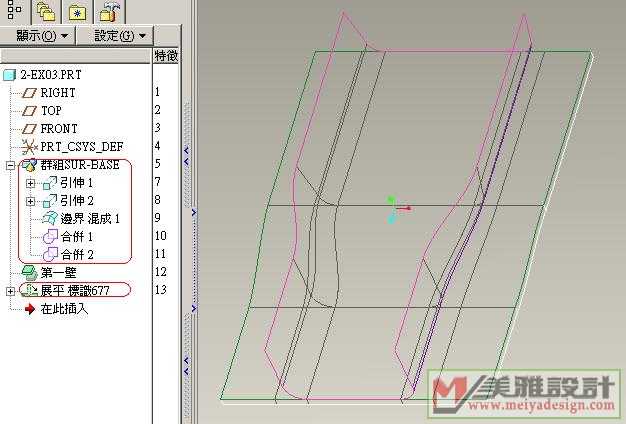The image size is (626, 424).
Task: Switch to the layers tab icon
Action: tap(46, 12)
